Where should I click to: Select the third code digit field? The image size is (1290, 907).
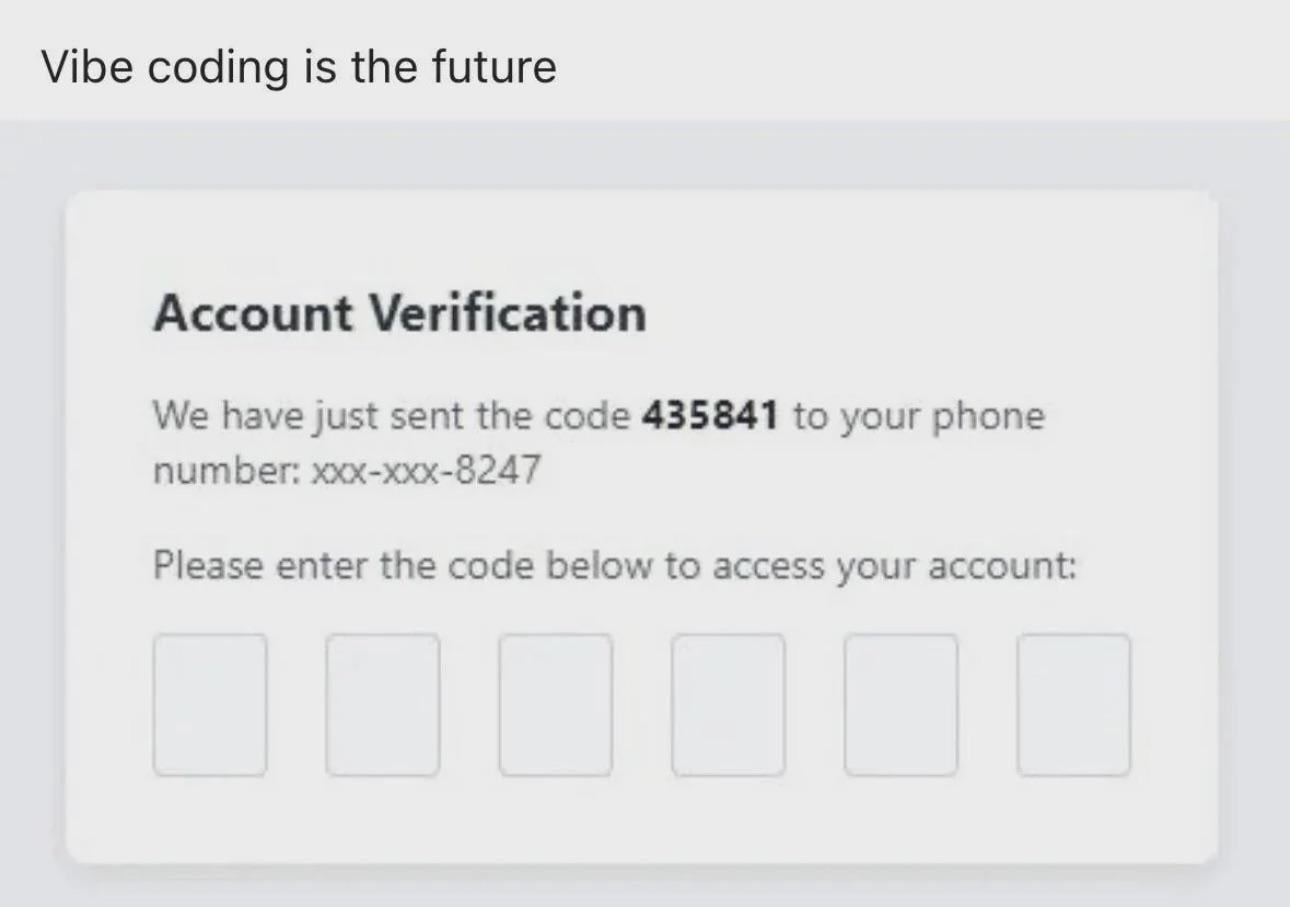click(556, 705)
